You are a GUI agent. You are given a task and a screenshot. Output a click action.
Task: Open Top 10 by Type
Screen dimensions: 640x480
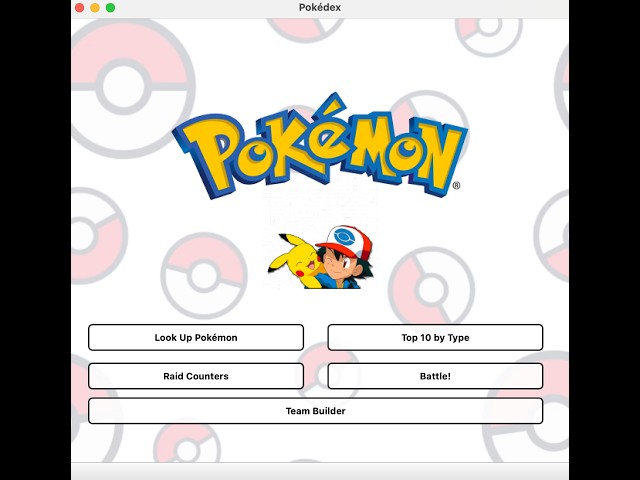tap(435, 338)
